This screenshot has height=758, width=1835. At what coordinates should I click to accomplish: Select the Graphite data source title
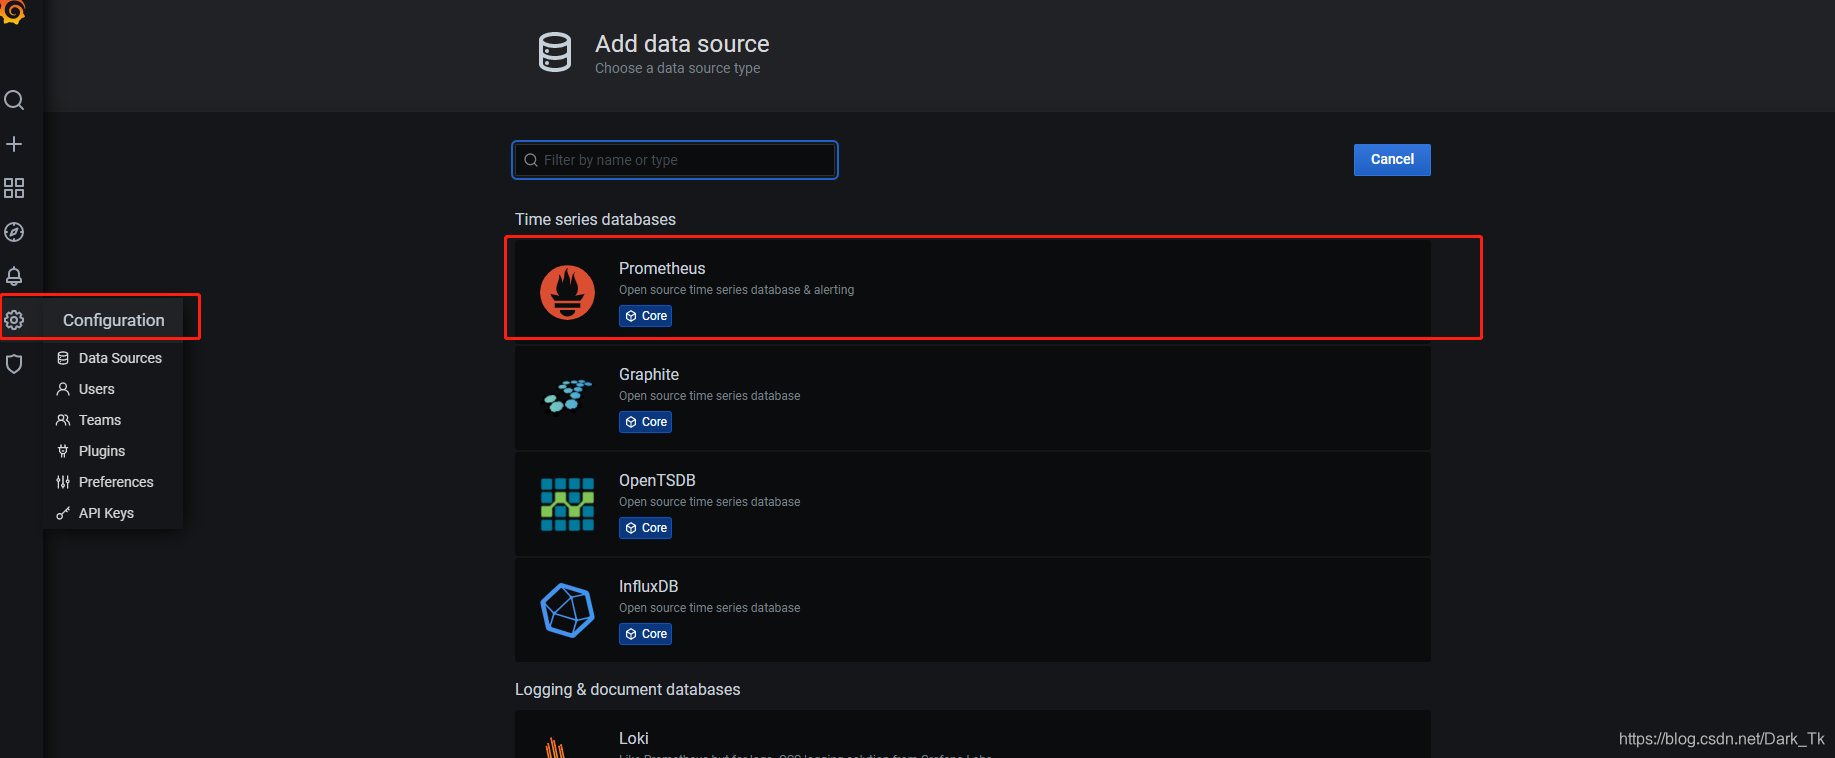649,374
